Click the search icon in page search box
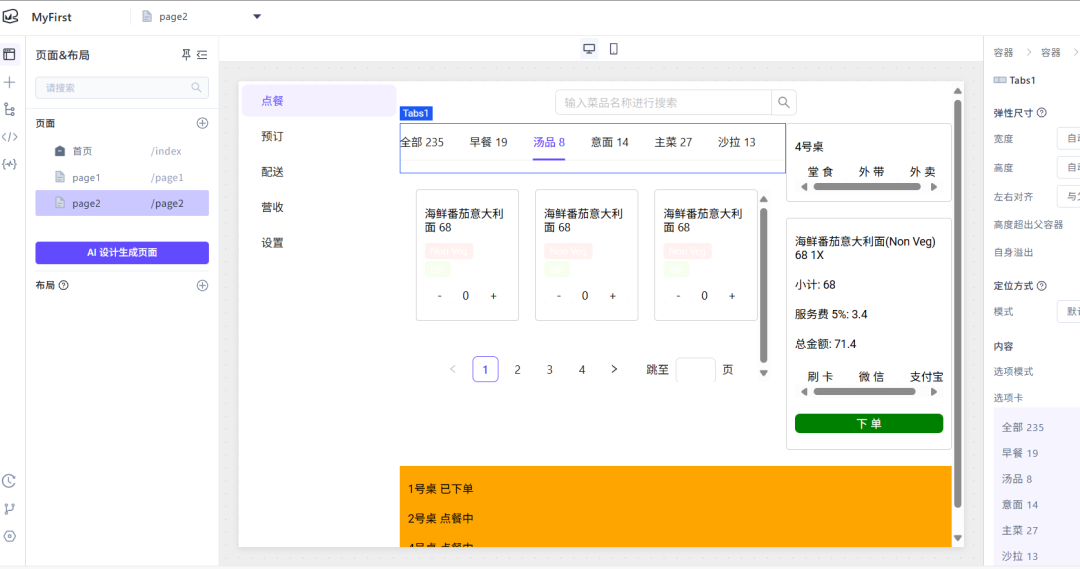This screenshot has width=1080, height=569. (x=196, y=87)
